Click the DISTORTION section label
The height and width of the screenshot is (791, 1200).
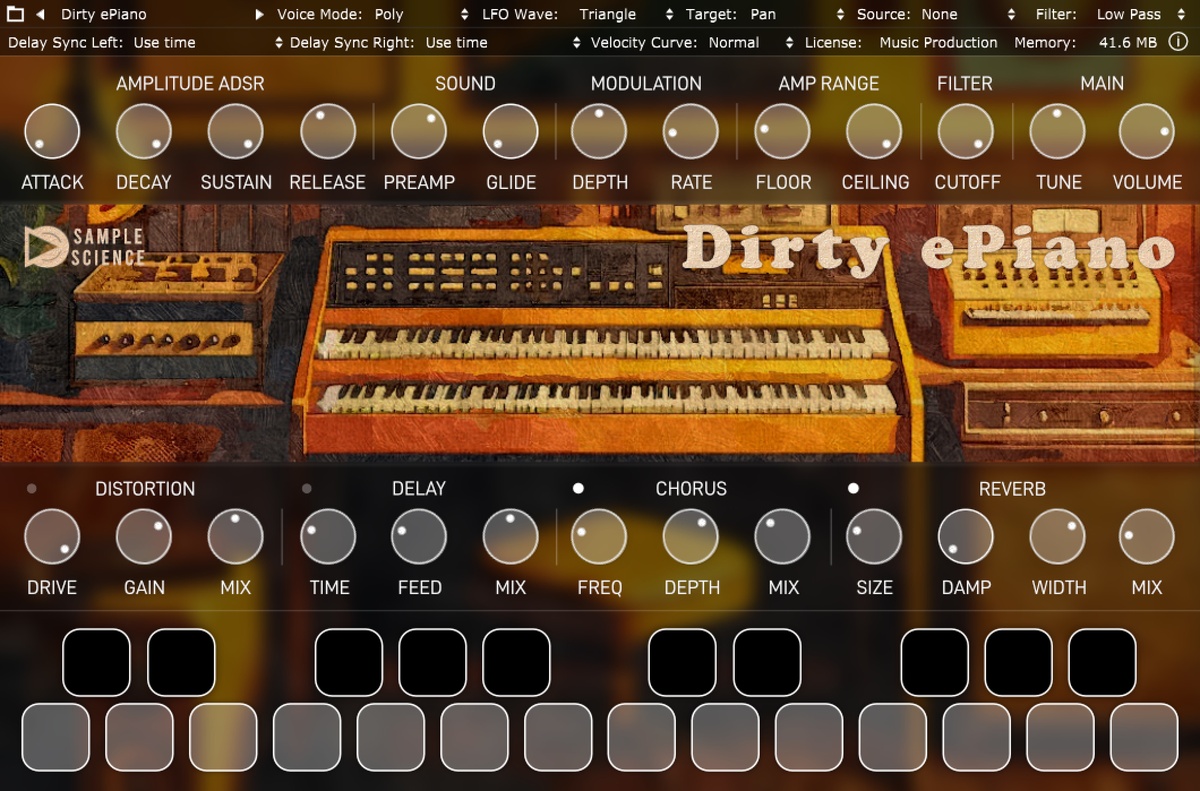[x=145, y=489]
